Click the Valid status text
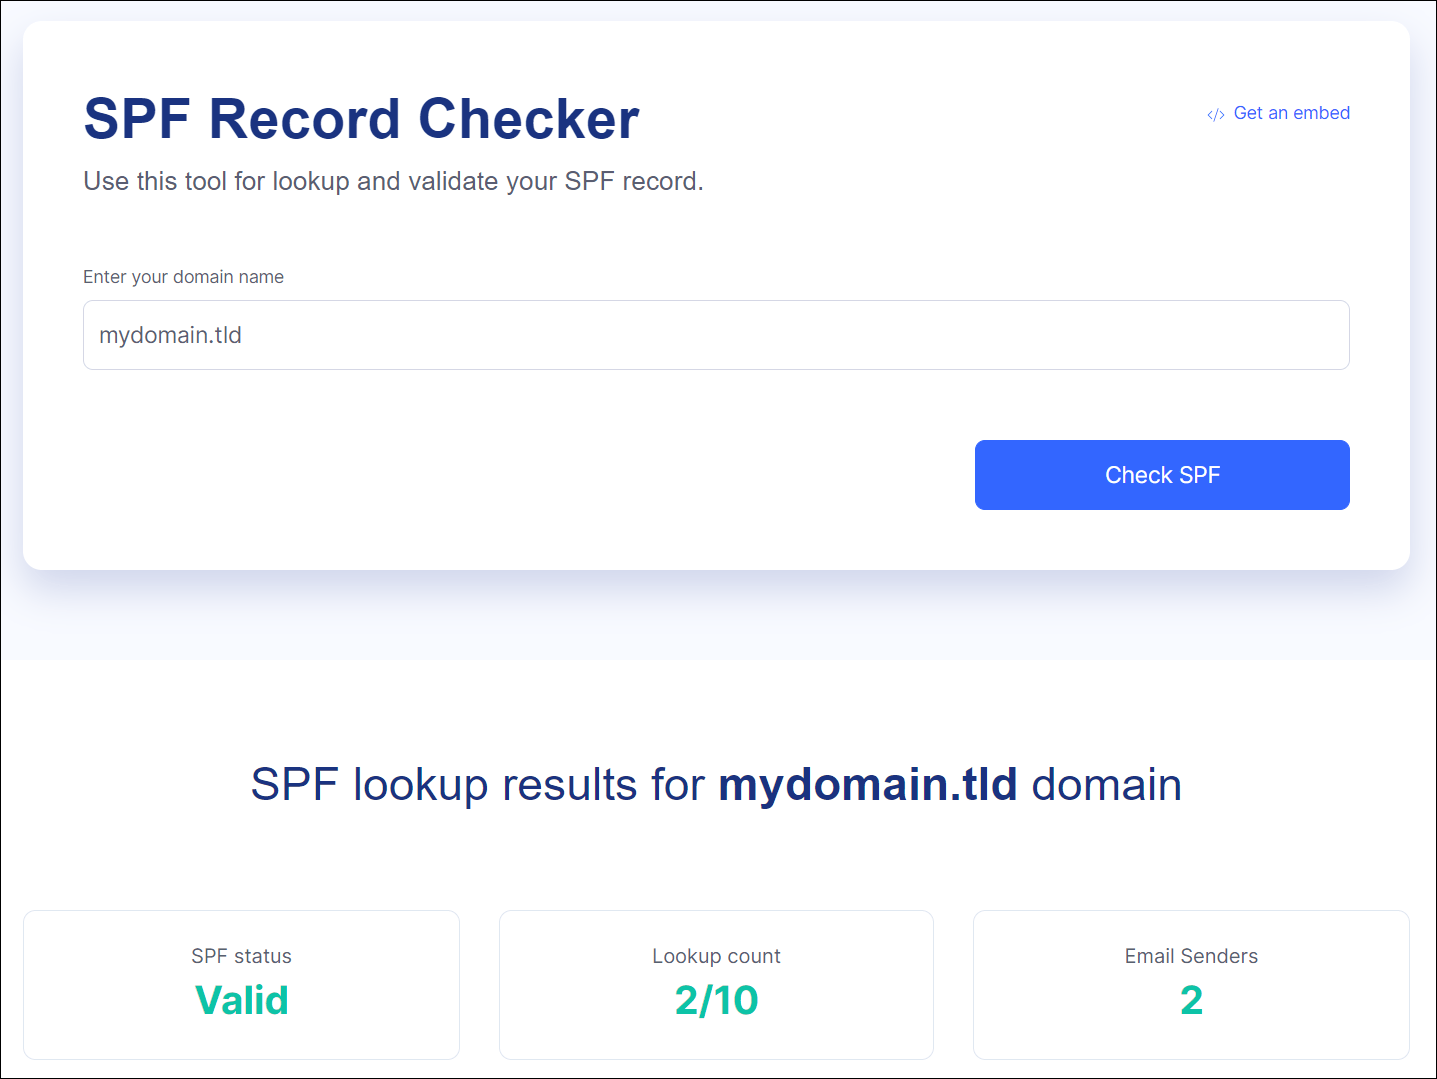The width and height of the screenshot is (1437, 1079). click(x=241, y=1000)
